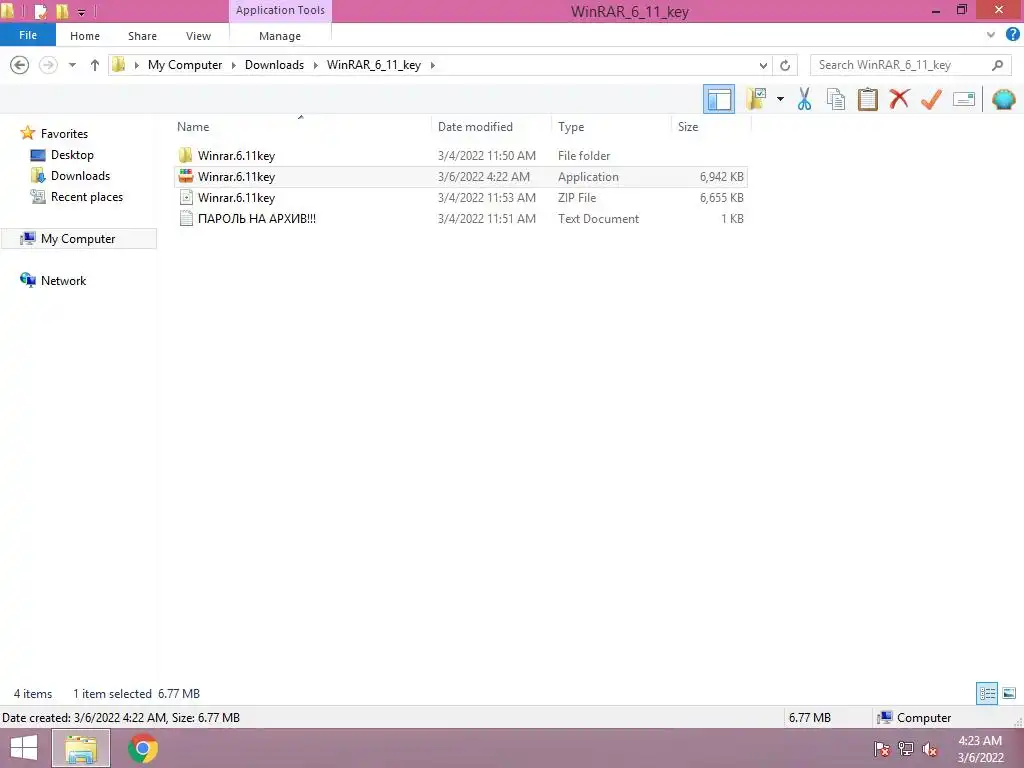Paste using the clipboard icon
Image resolution: width=1024 pixels, height=768 pixels.
[868, 99]
